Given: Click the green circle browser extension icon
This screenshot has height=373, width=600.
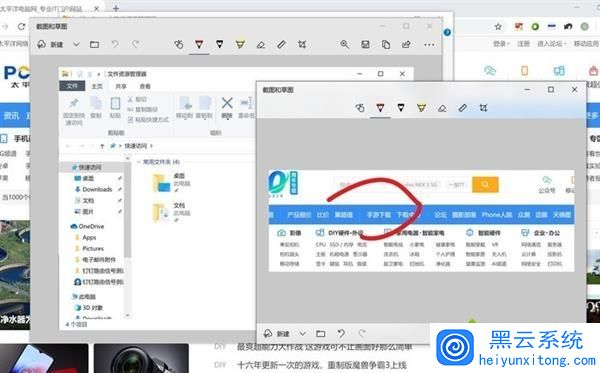Looking at the screenshot, I should tap(535, 26).
